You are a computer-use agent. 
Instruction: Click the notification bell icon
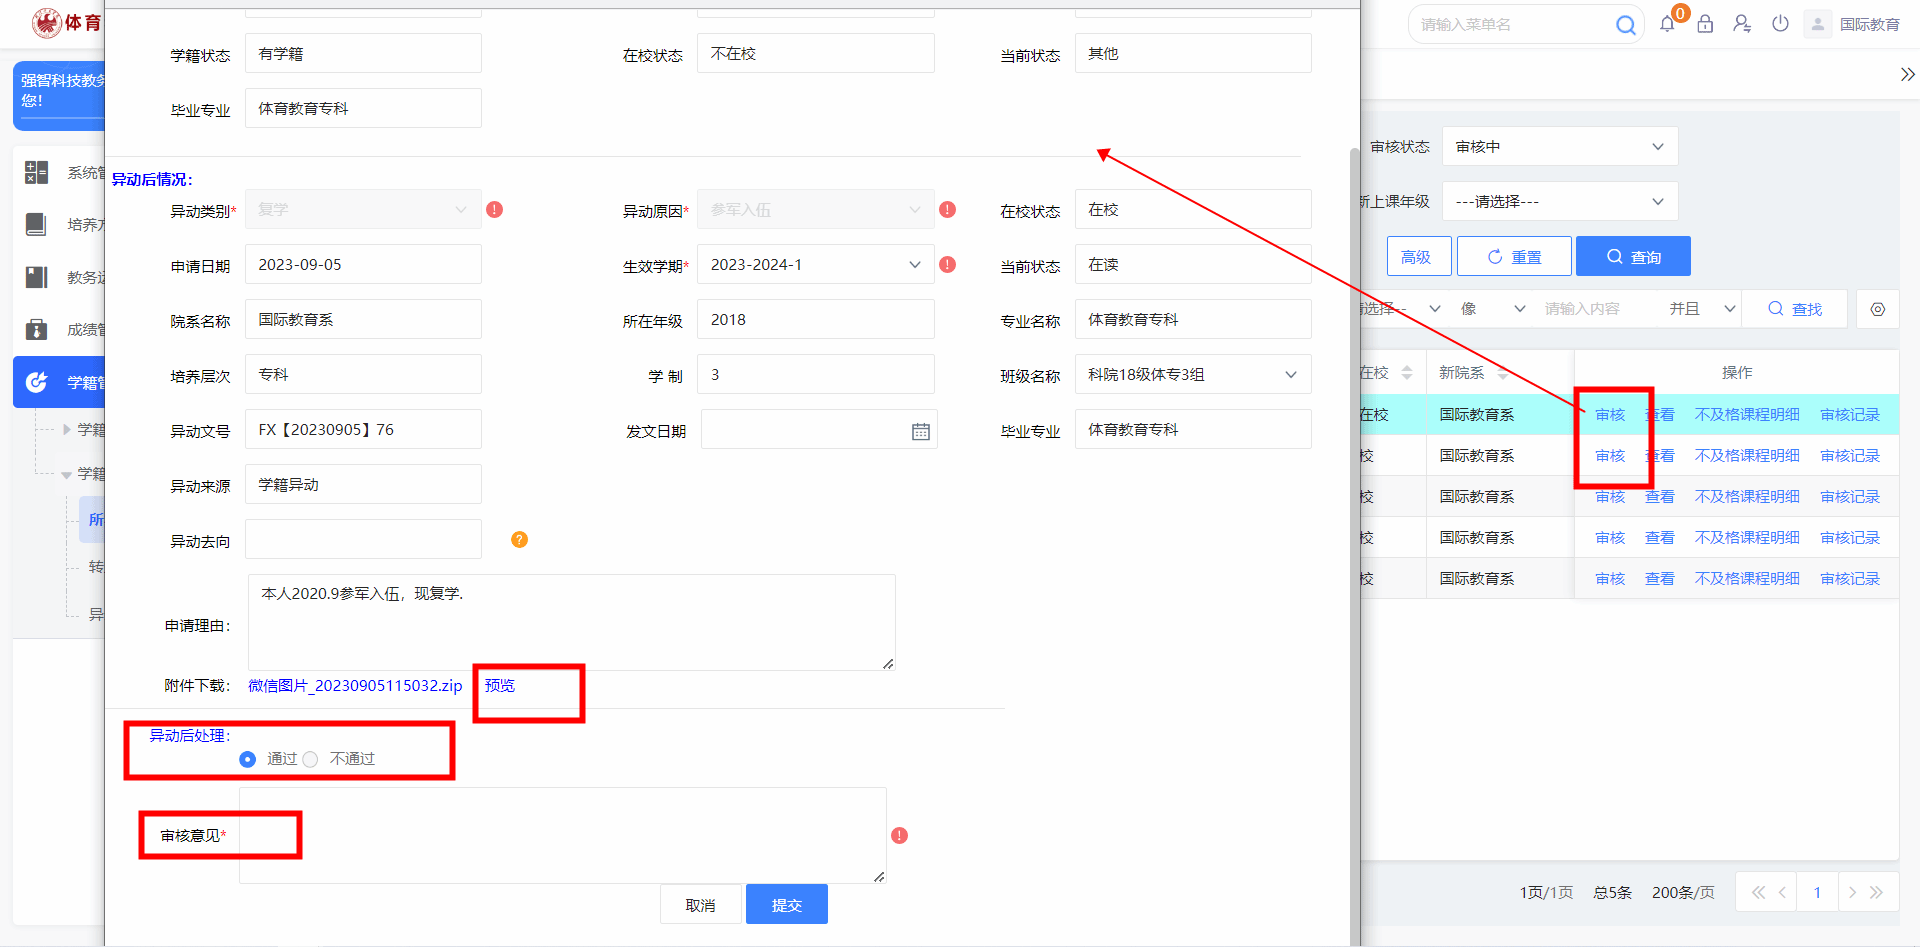[1667, 24]
